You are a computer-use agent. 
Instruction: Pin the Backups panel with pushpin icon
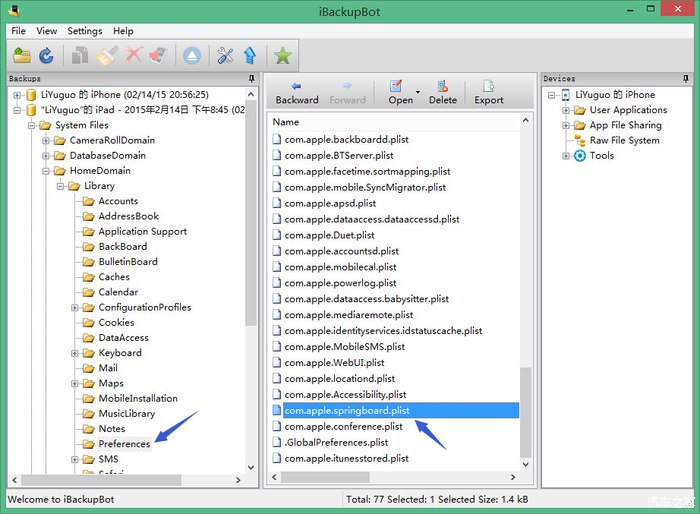[252, 78]
